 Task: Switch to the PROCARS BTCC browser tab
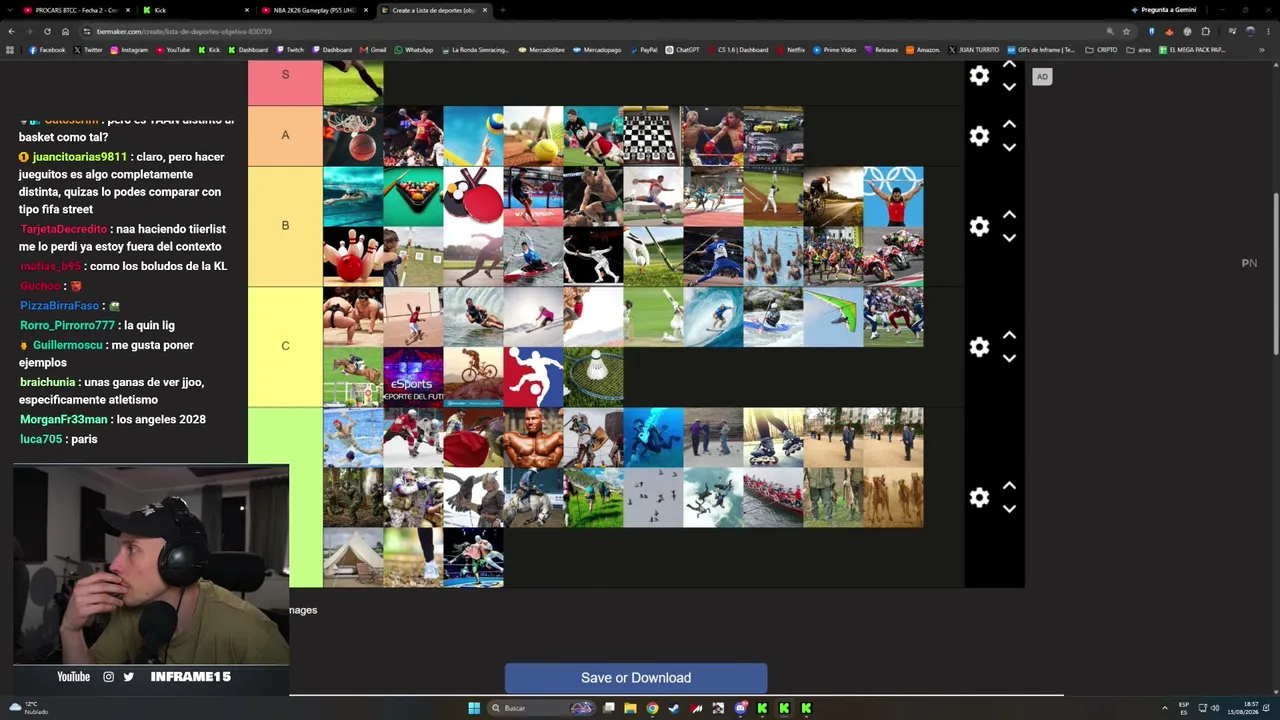click(75, 10)
